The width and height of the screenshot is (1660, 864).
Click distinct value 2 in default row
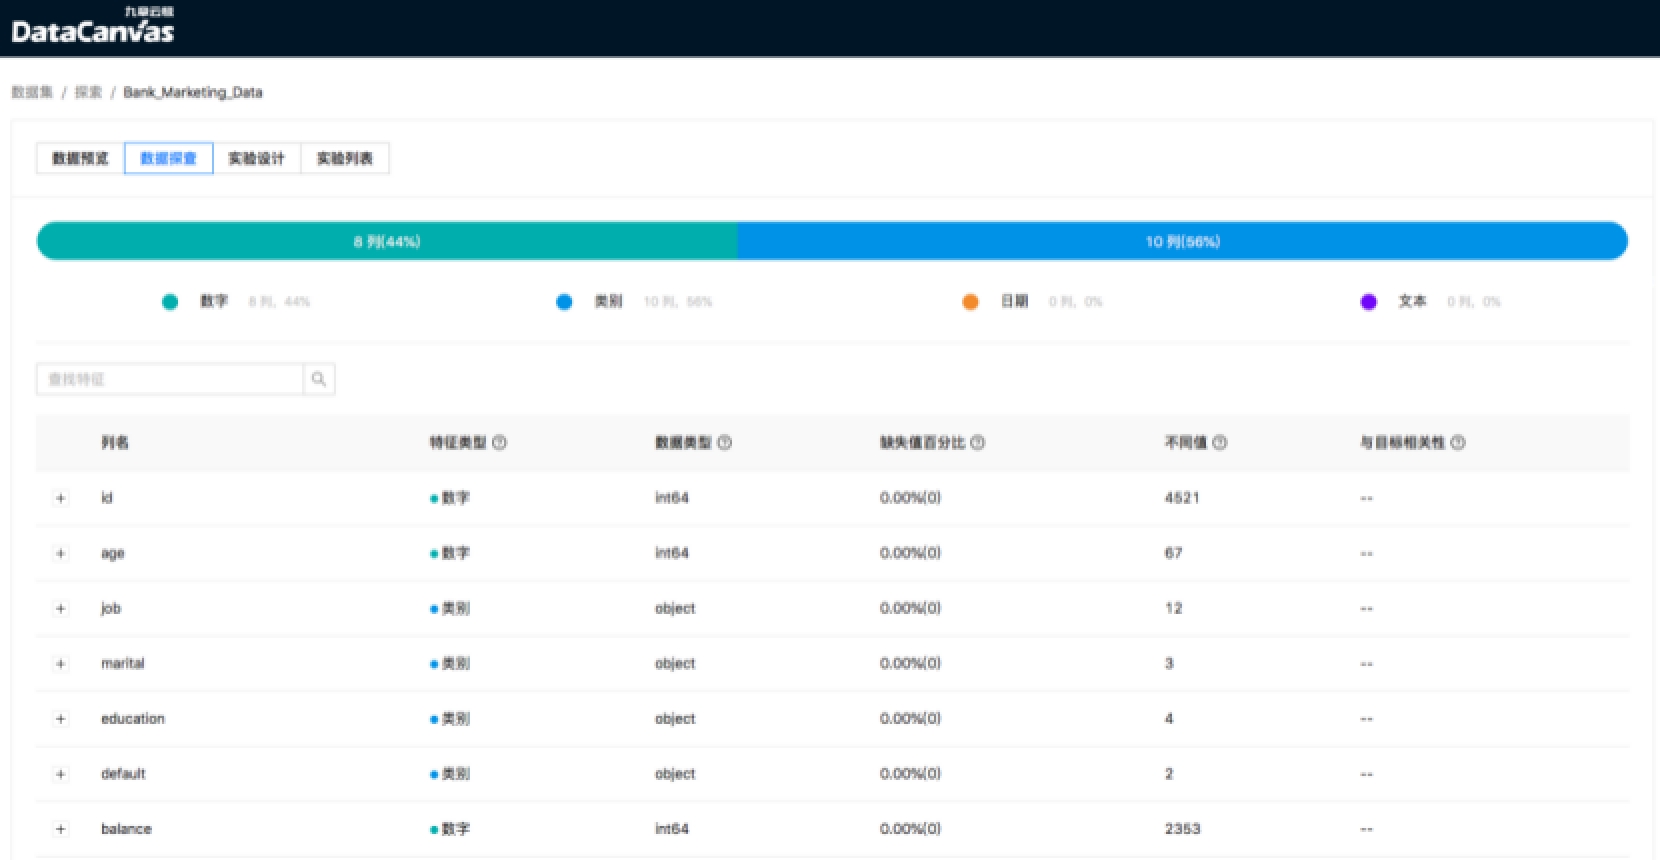[x=1169, y=773]
